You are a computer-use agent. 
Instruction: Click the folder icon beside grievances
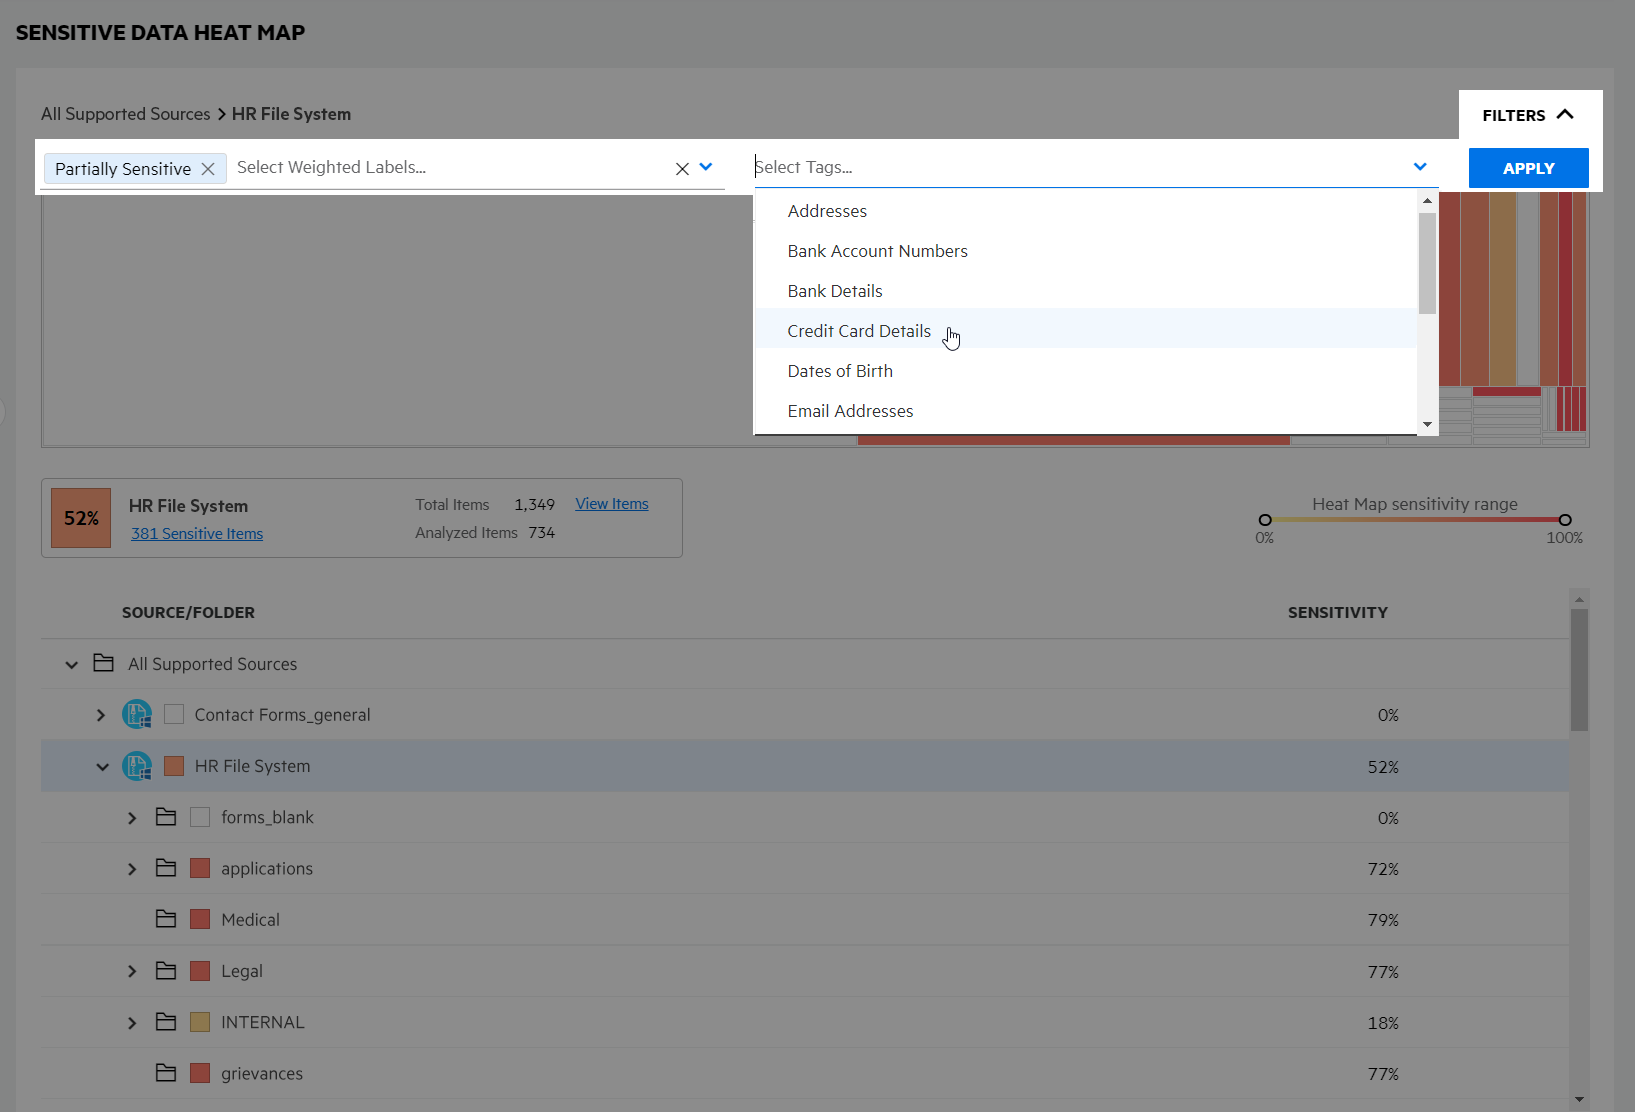(x=166, y=1072)
